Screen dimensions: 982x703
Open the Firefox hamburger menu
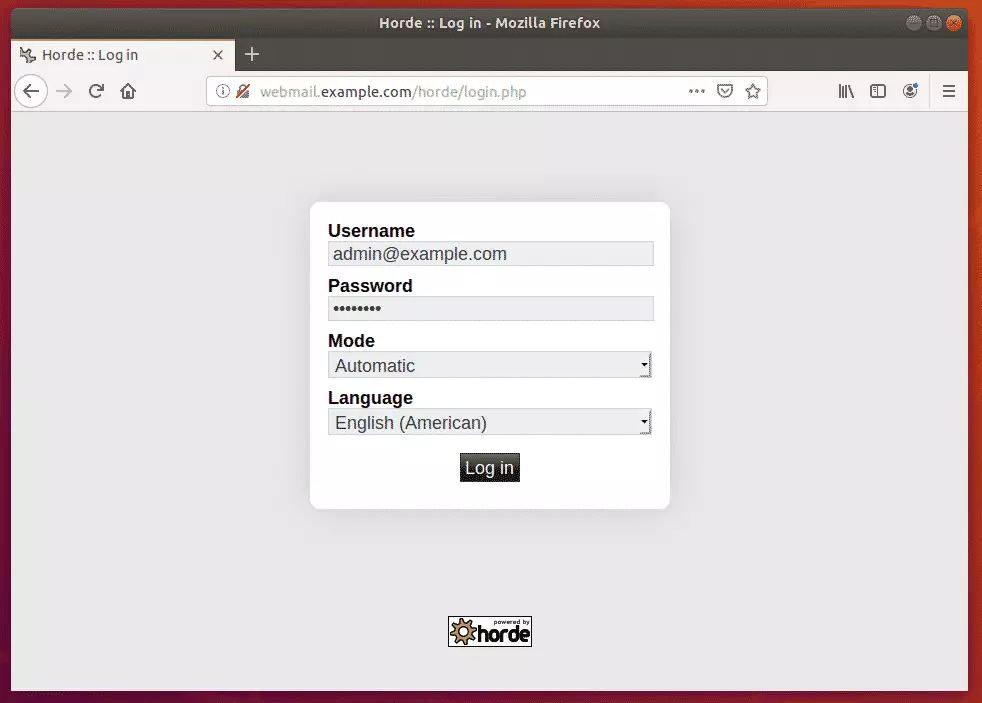(x=949, y=91)
